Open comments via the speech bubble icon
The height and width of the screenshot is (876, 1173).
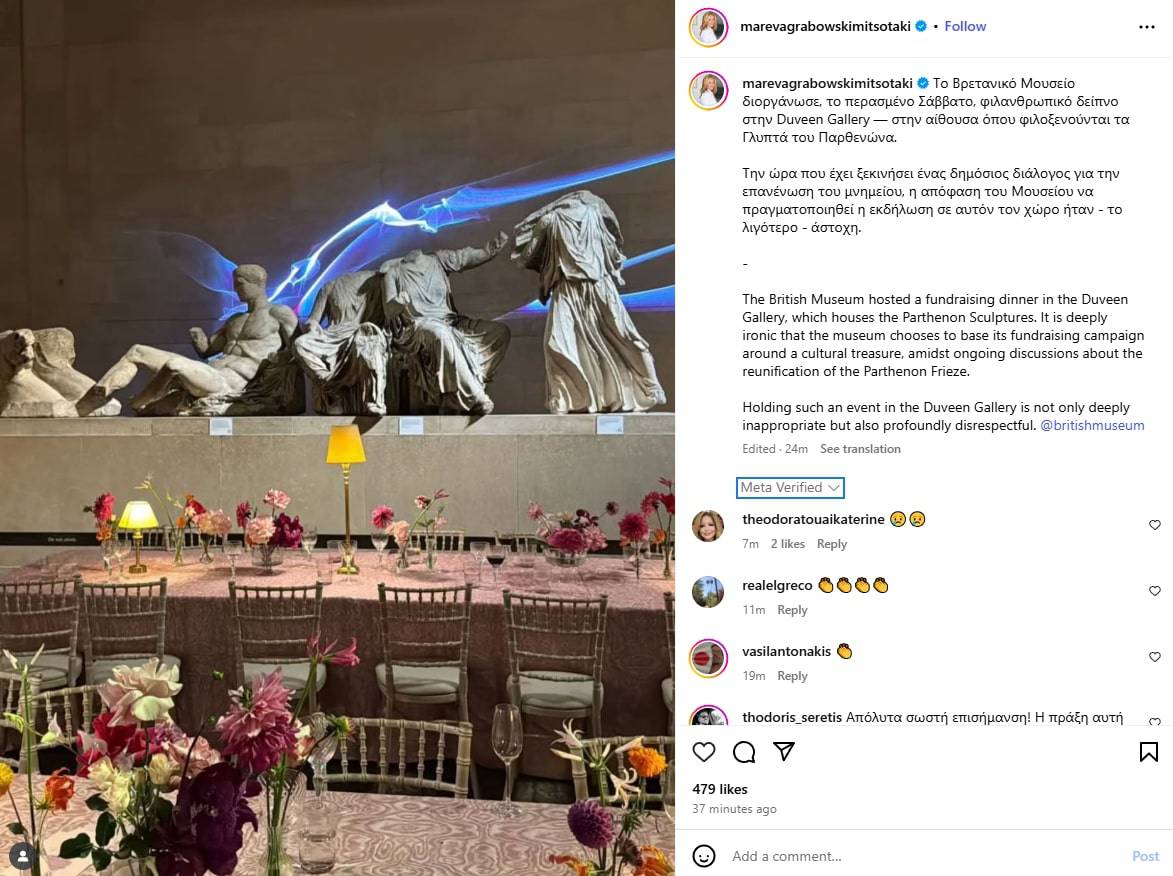pyautogui.click(x=744, y=752)
